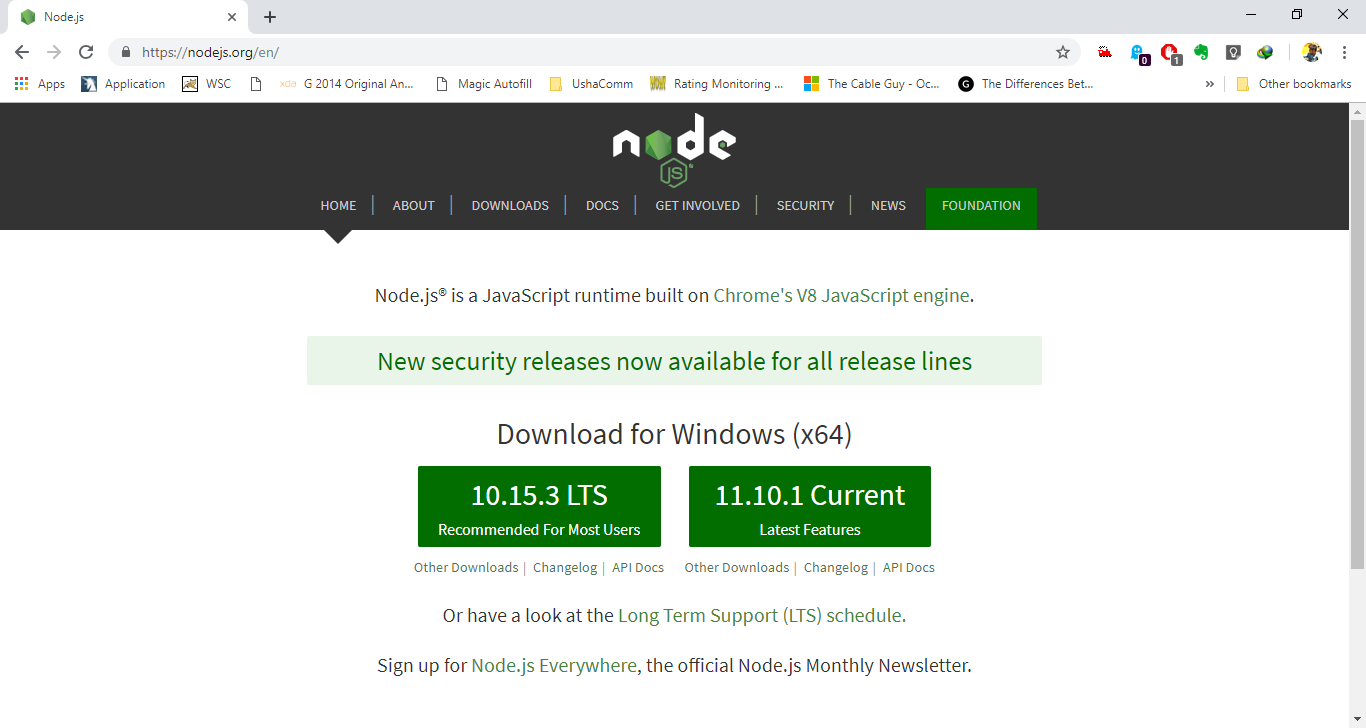This screenshot has height=728, width=1366.
Task: Open Chrome's three-dot menu
Action: pyautogui.click(x=1344, y=52)
